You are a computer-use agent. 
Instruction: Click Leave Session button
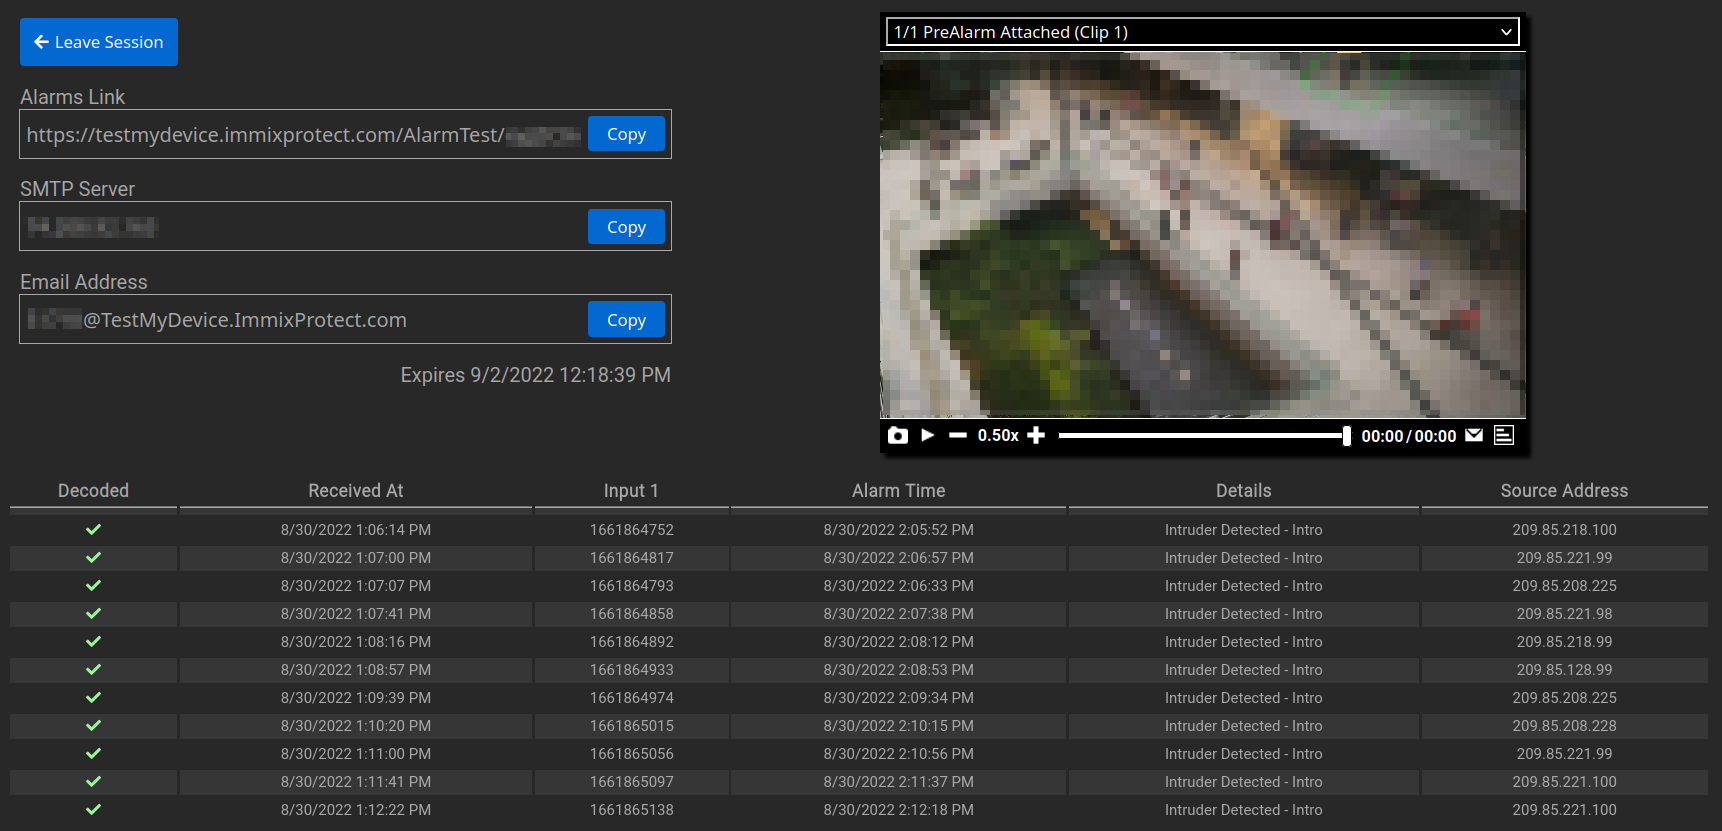(99, 42)
